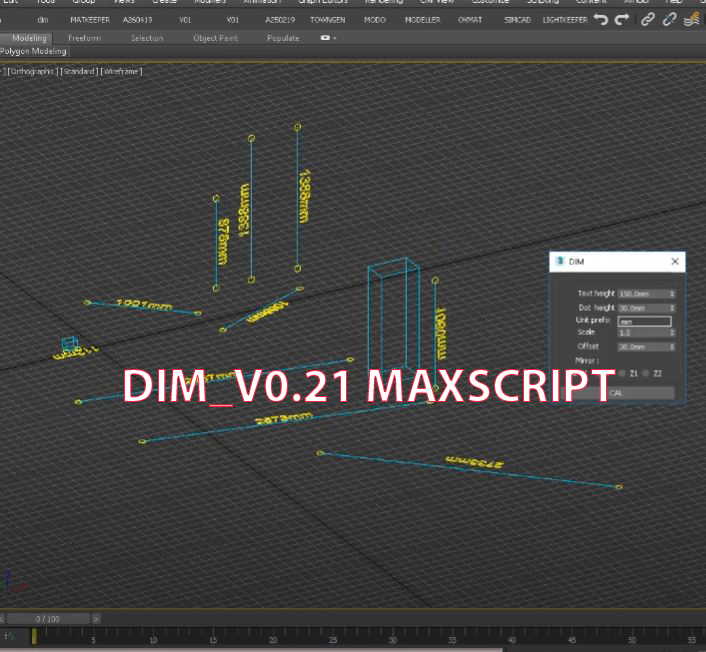Viewport: 706px width, 652px height.
Task: Open the Wireframe viewport shading menu
Action: click(121, 71)
